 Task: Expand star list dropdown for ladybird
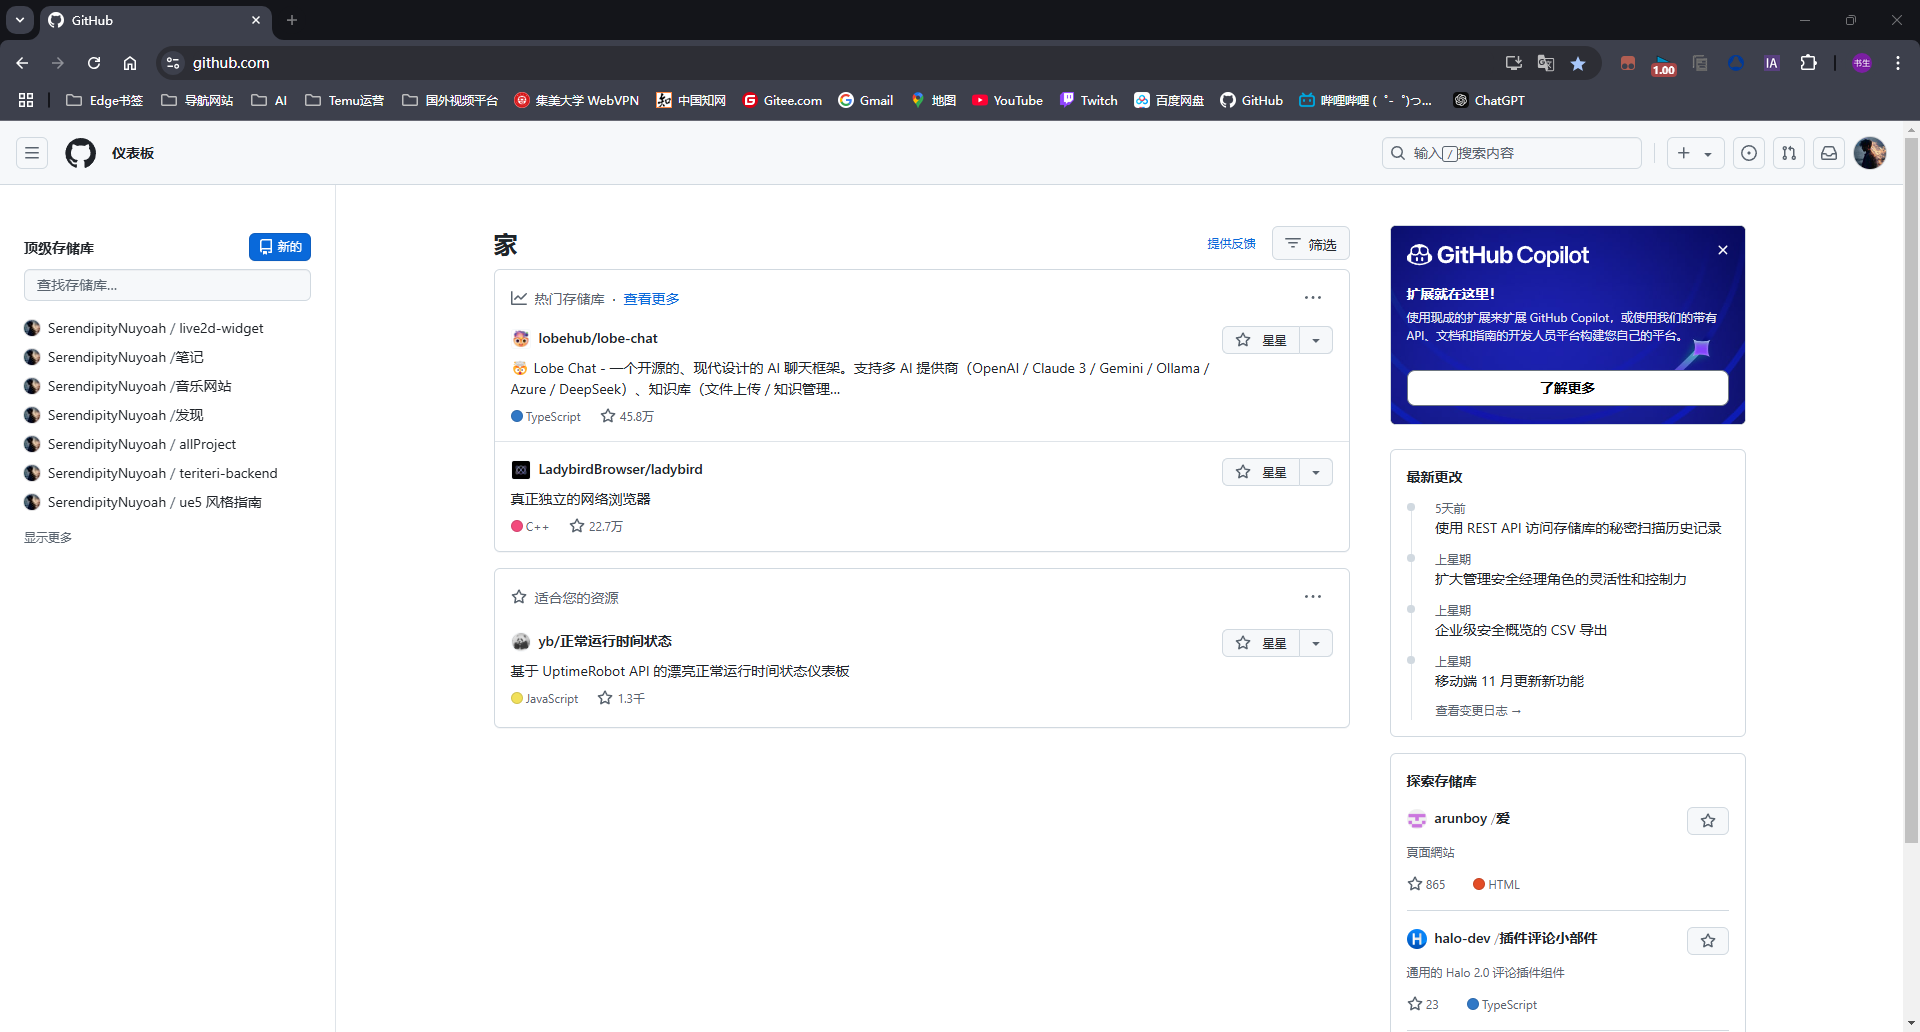click(1316, 472)
